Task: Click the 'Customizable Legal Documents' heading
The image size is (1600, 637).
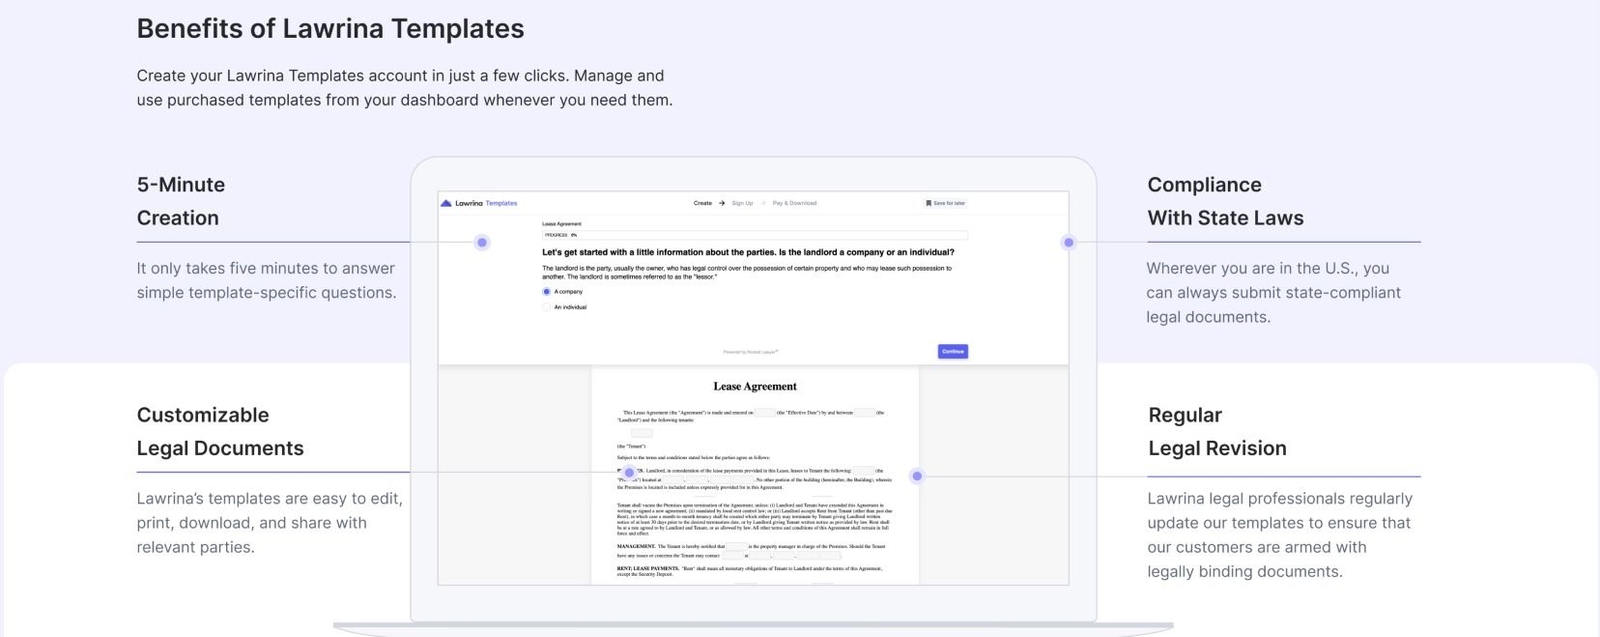Action: 220,431
